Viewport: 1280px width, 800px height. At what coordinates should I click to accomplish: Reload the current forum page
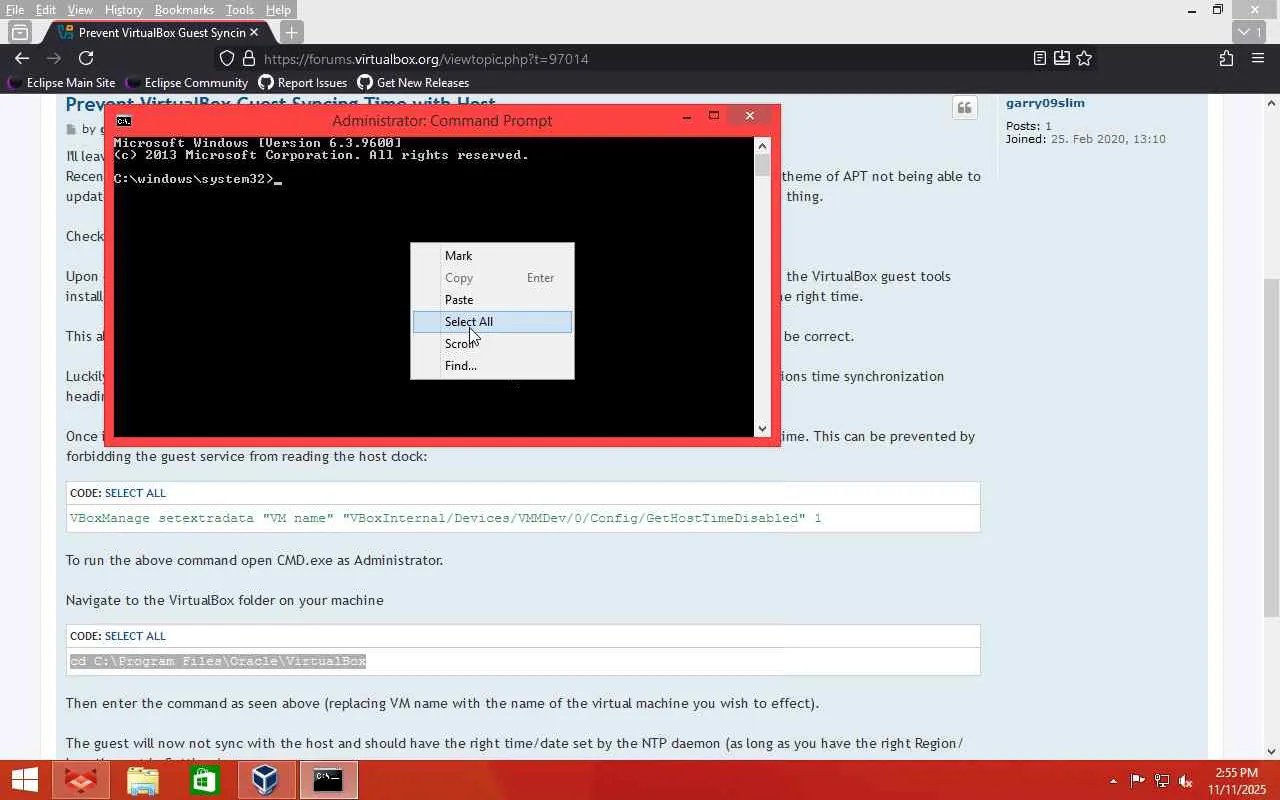[x=86, y=58]
